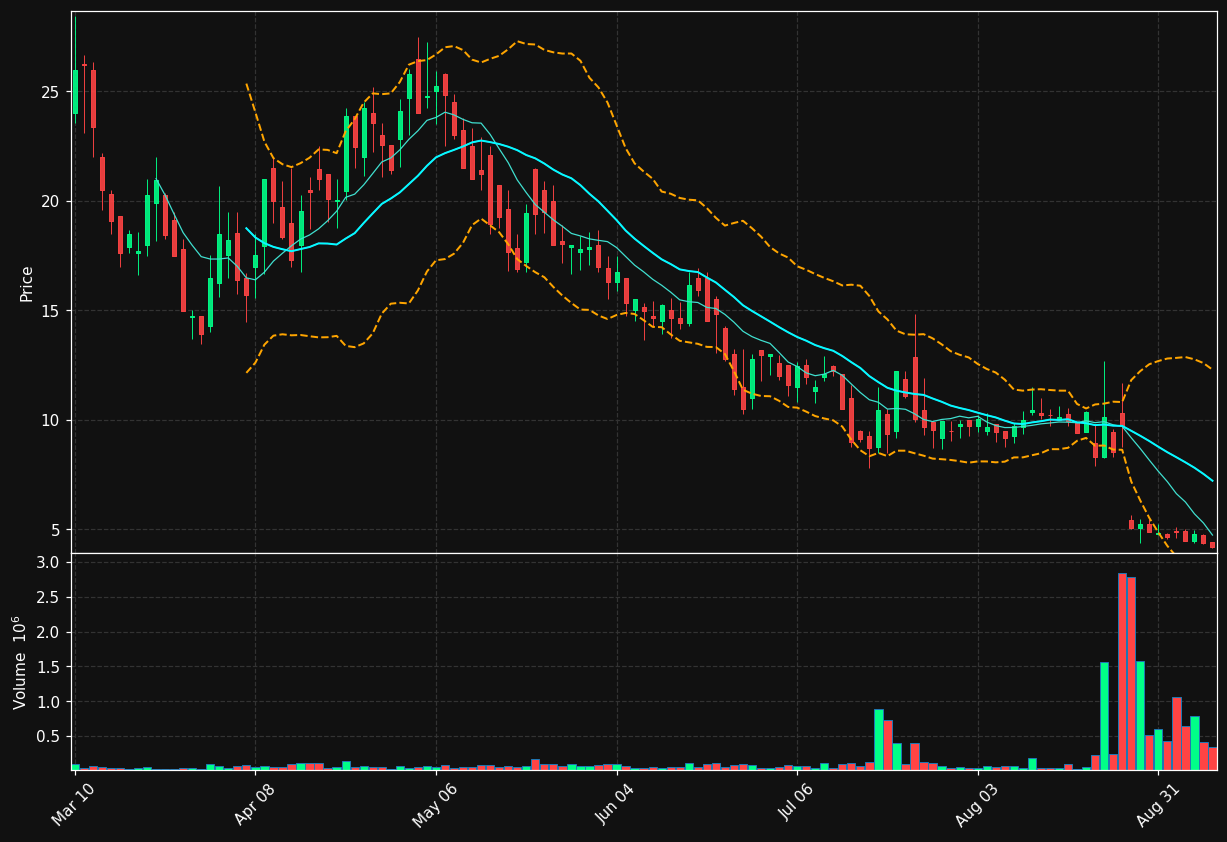Click the 'Mar 10' date label
1227x842 pixels.
(73, 805)
